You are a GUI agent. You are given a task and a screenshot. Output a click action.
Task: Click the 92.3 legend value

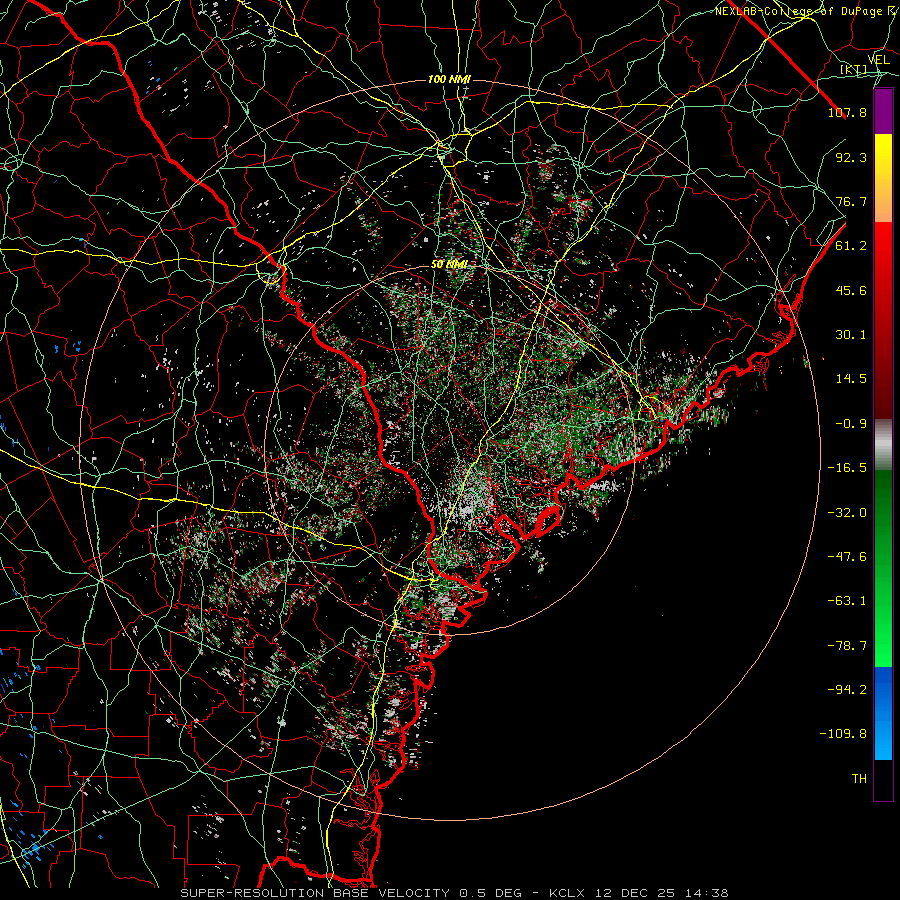pyautogui.click(x=851, y=157)
